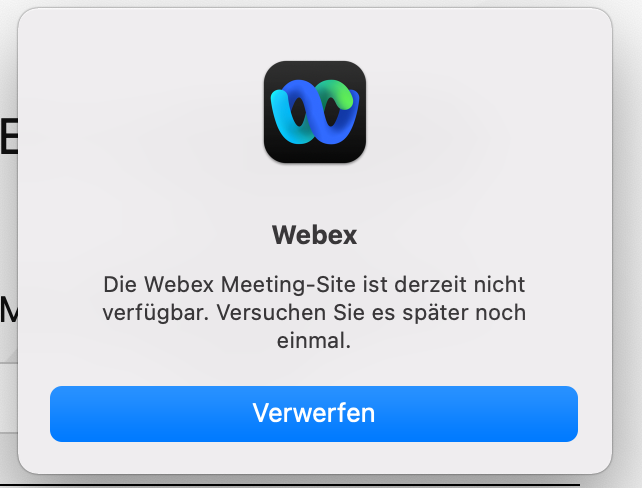
Task: Select the word 'einmal.' in the message
Action: pyautogui.click(x=314, y=340)
